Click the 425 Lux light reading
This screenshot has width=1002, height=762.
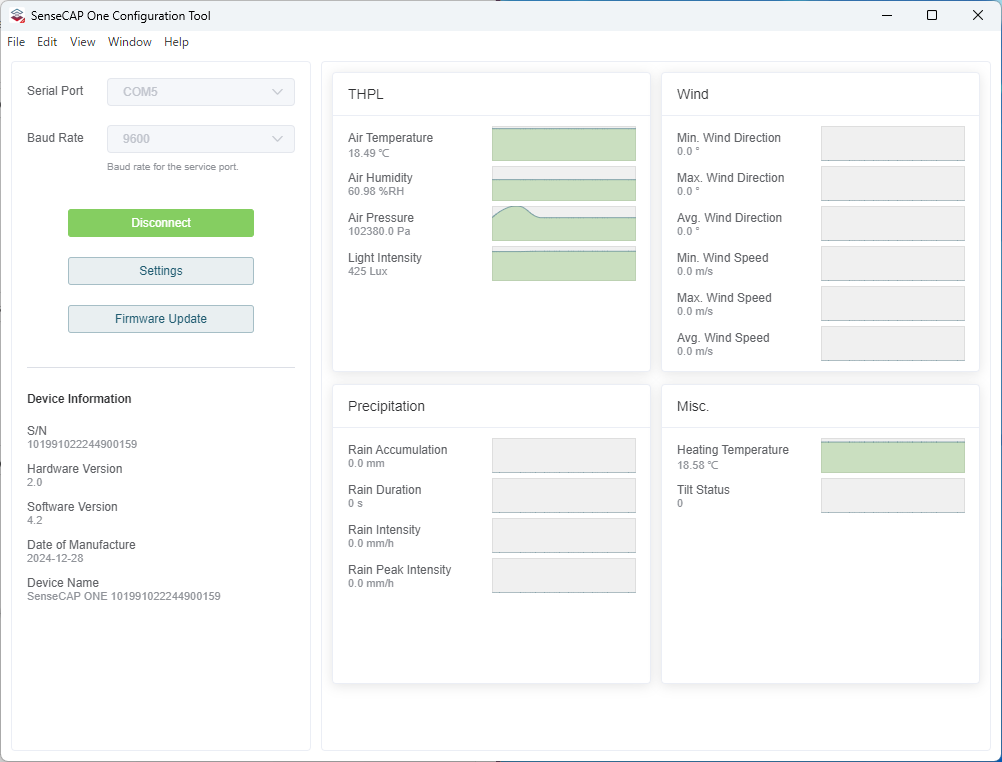click(367, 271)
